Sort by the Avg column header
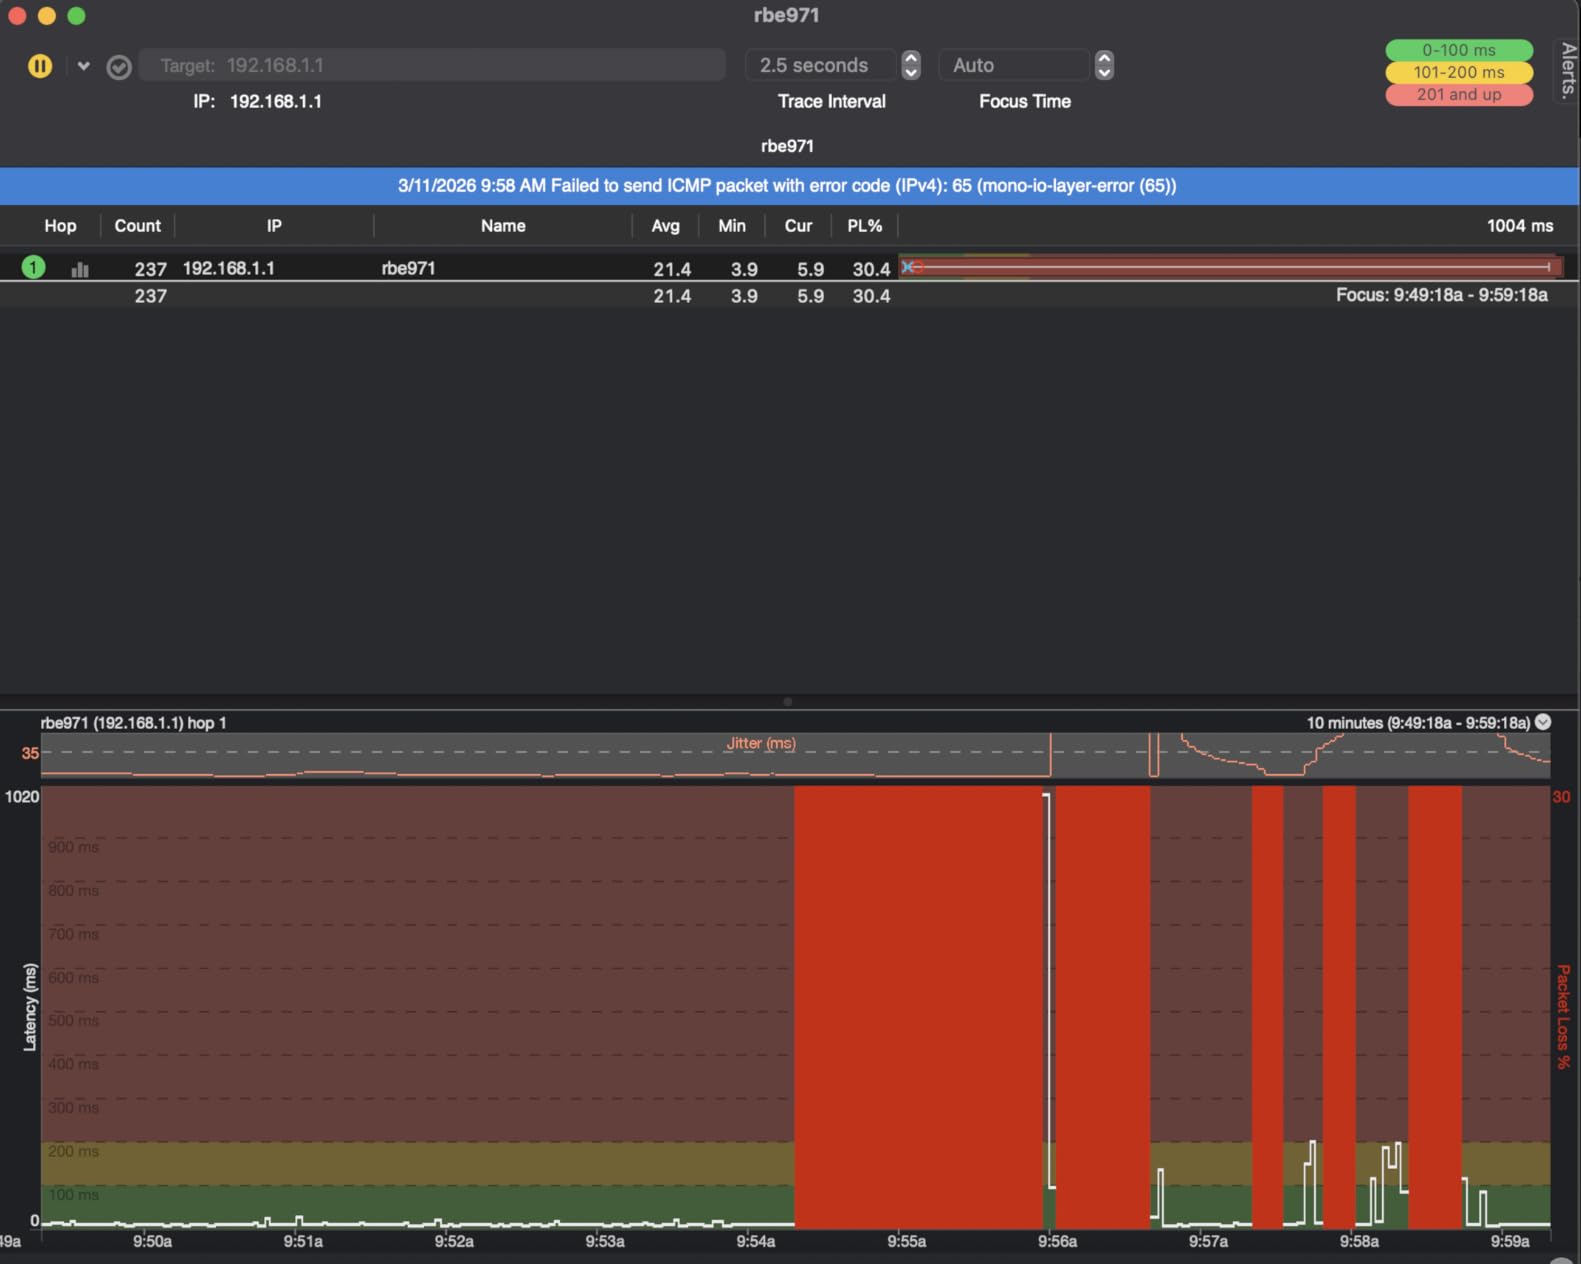This screenshot has height=1264, width=1581. coord(665,226)
